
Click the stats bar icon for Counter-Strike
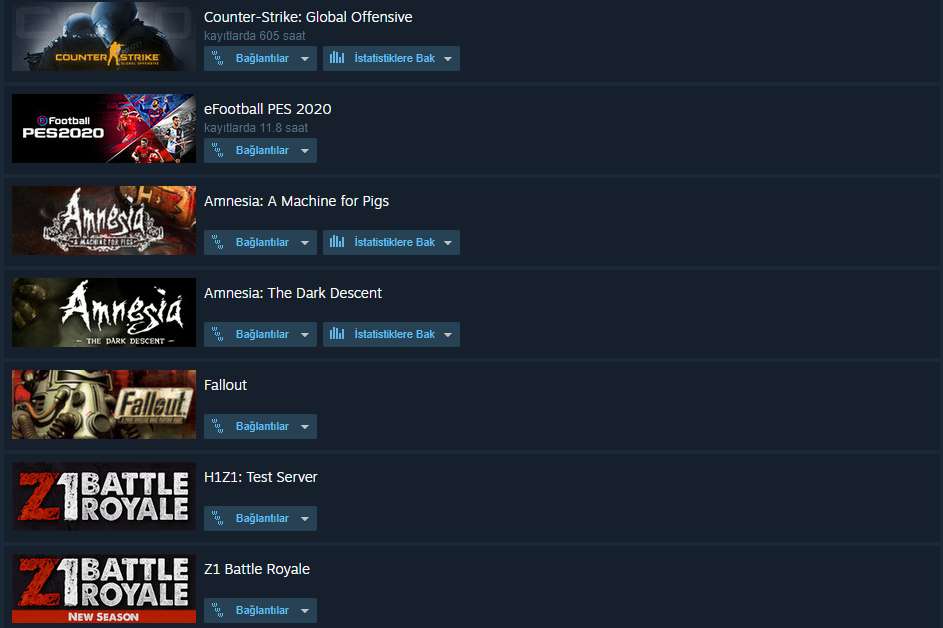pyautogui.click(x=337, y=58)
